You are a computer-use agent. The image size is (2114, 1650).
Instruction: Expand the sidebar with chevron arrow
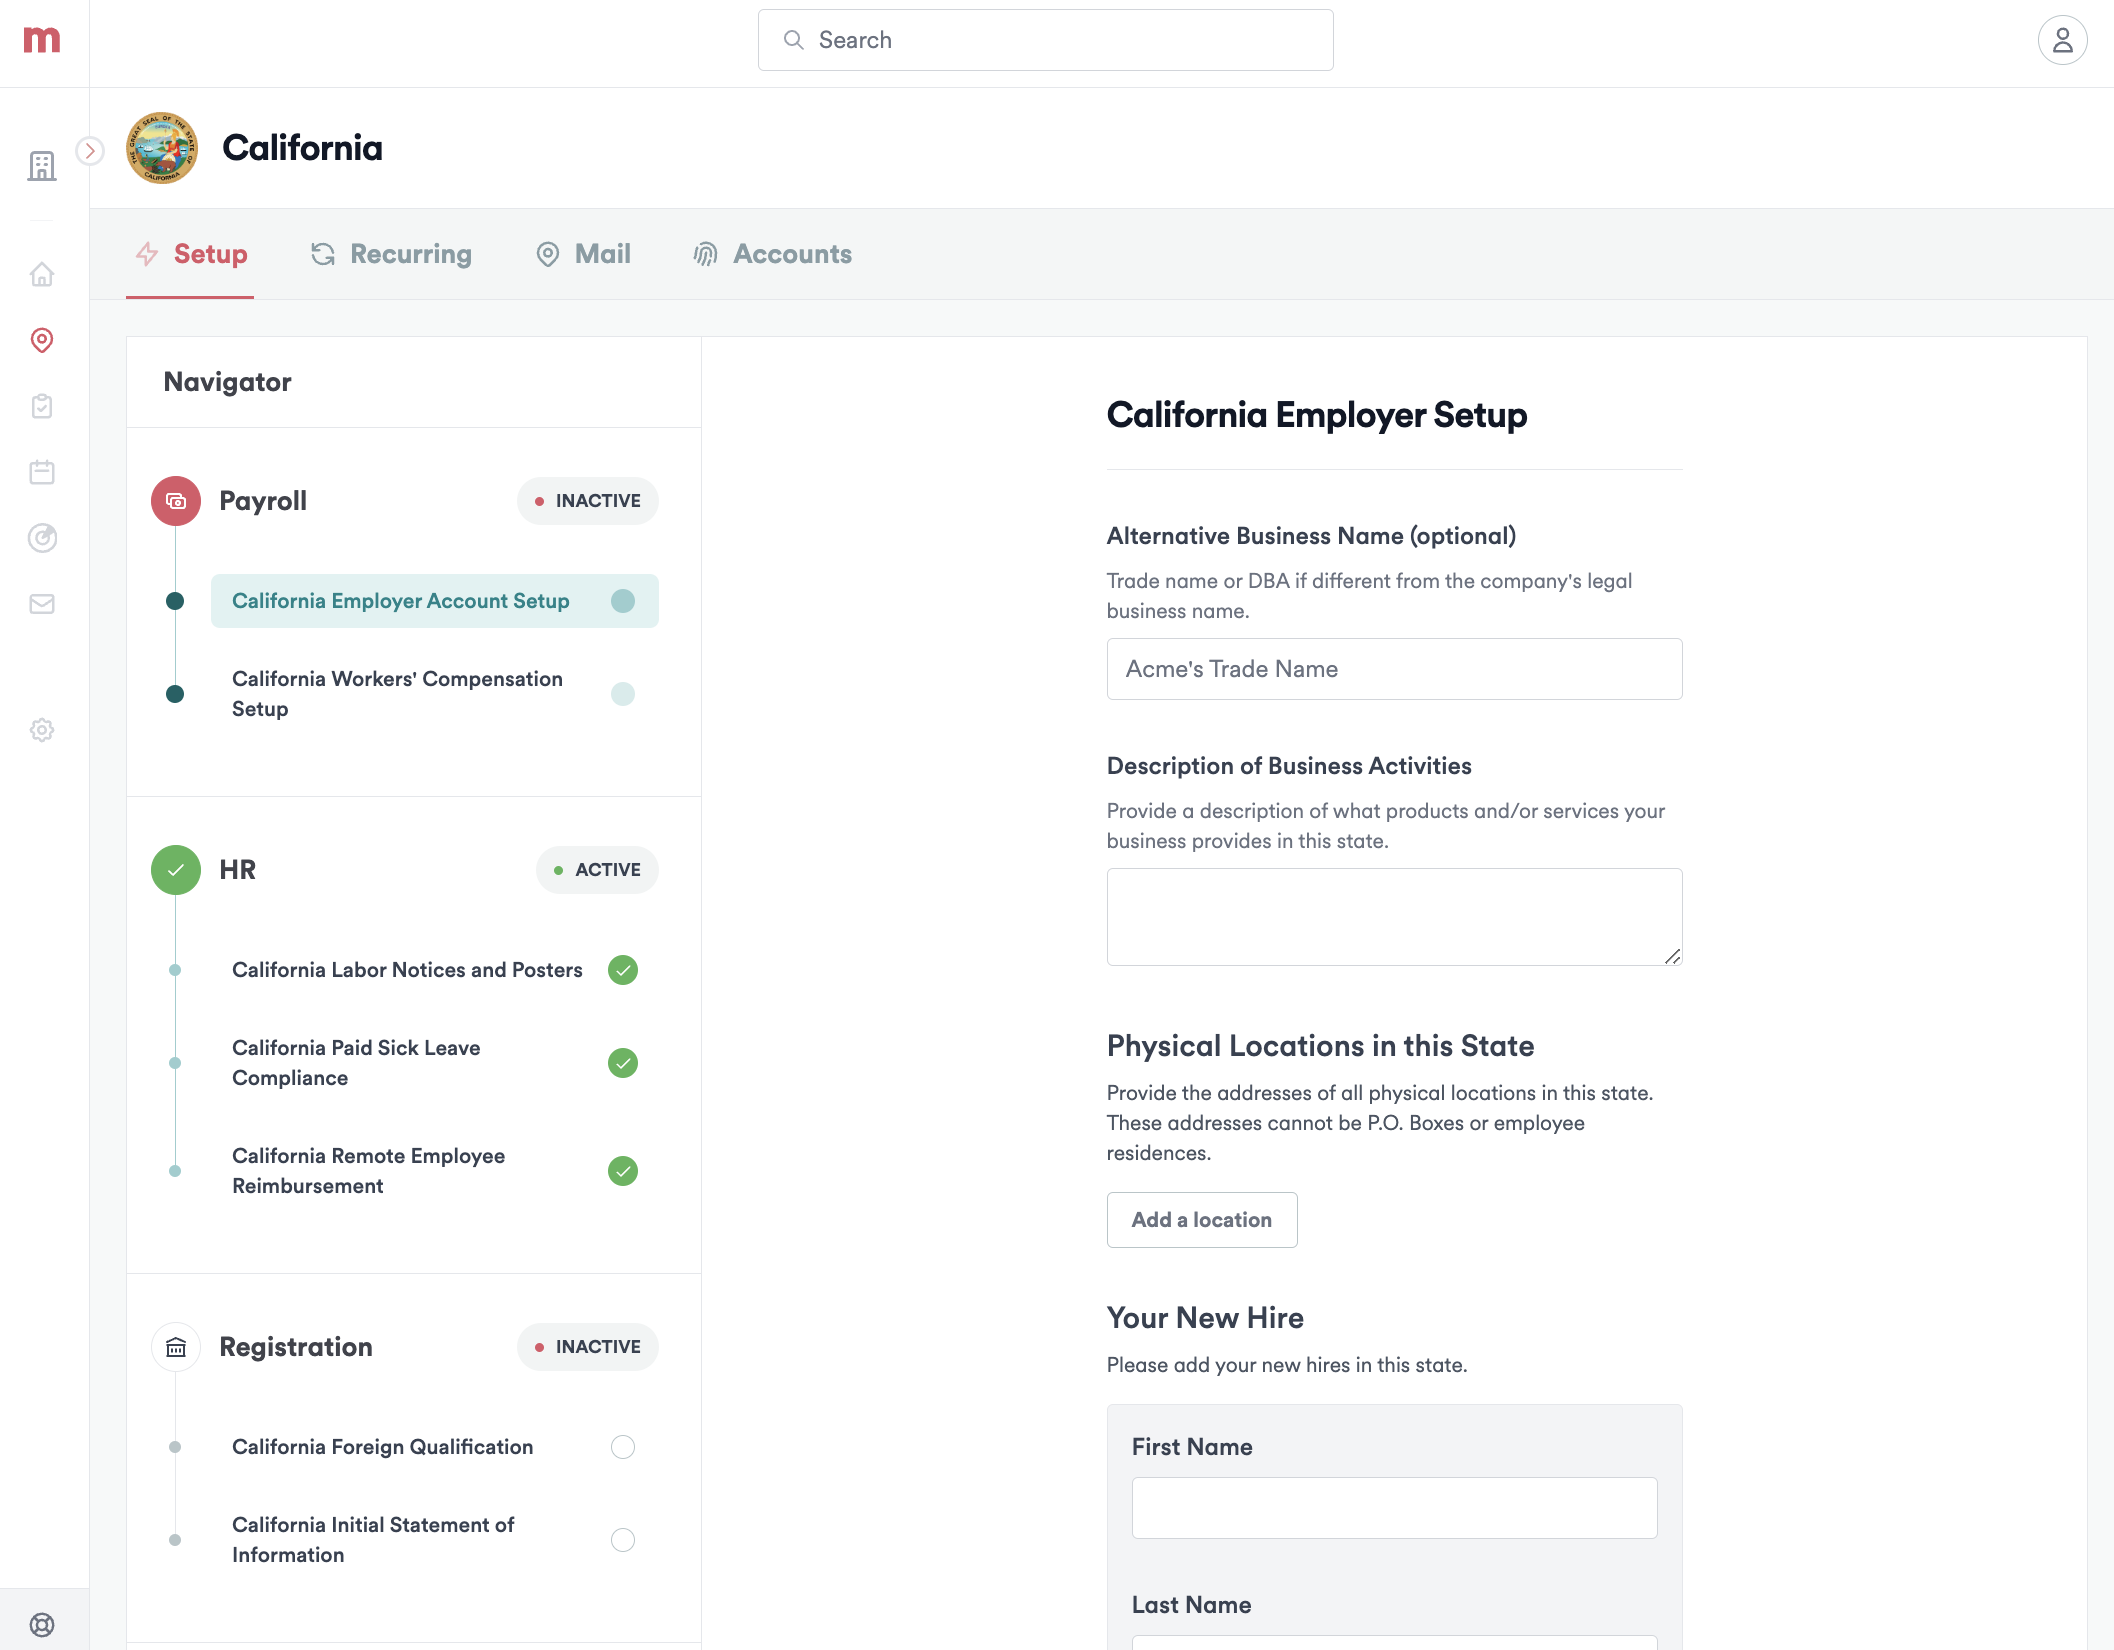pyautogui.click(x=90, y=151)
